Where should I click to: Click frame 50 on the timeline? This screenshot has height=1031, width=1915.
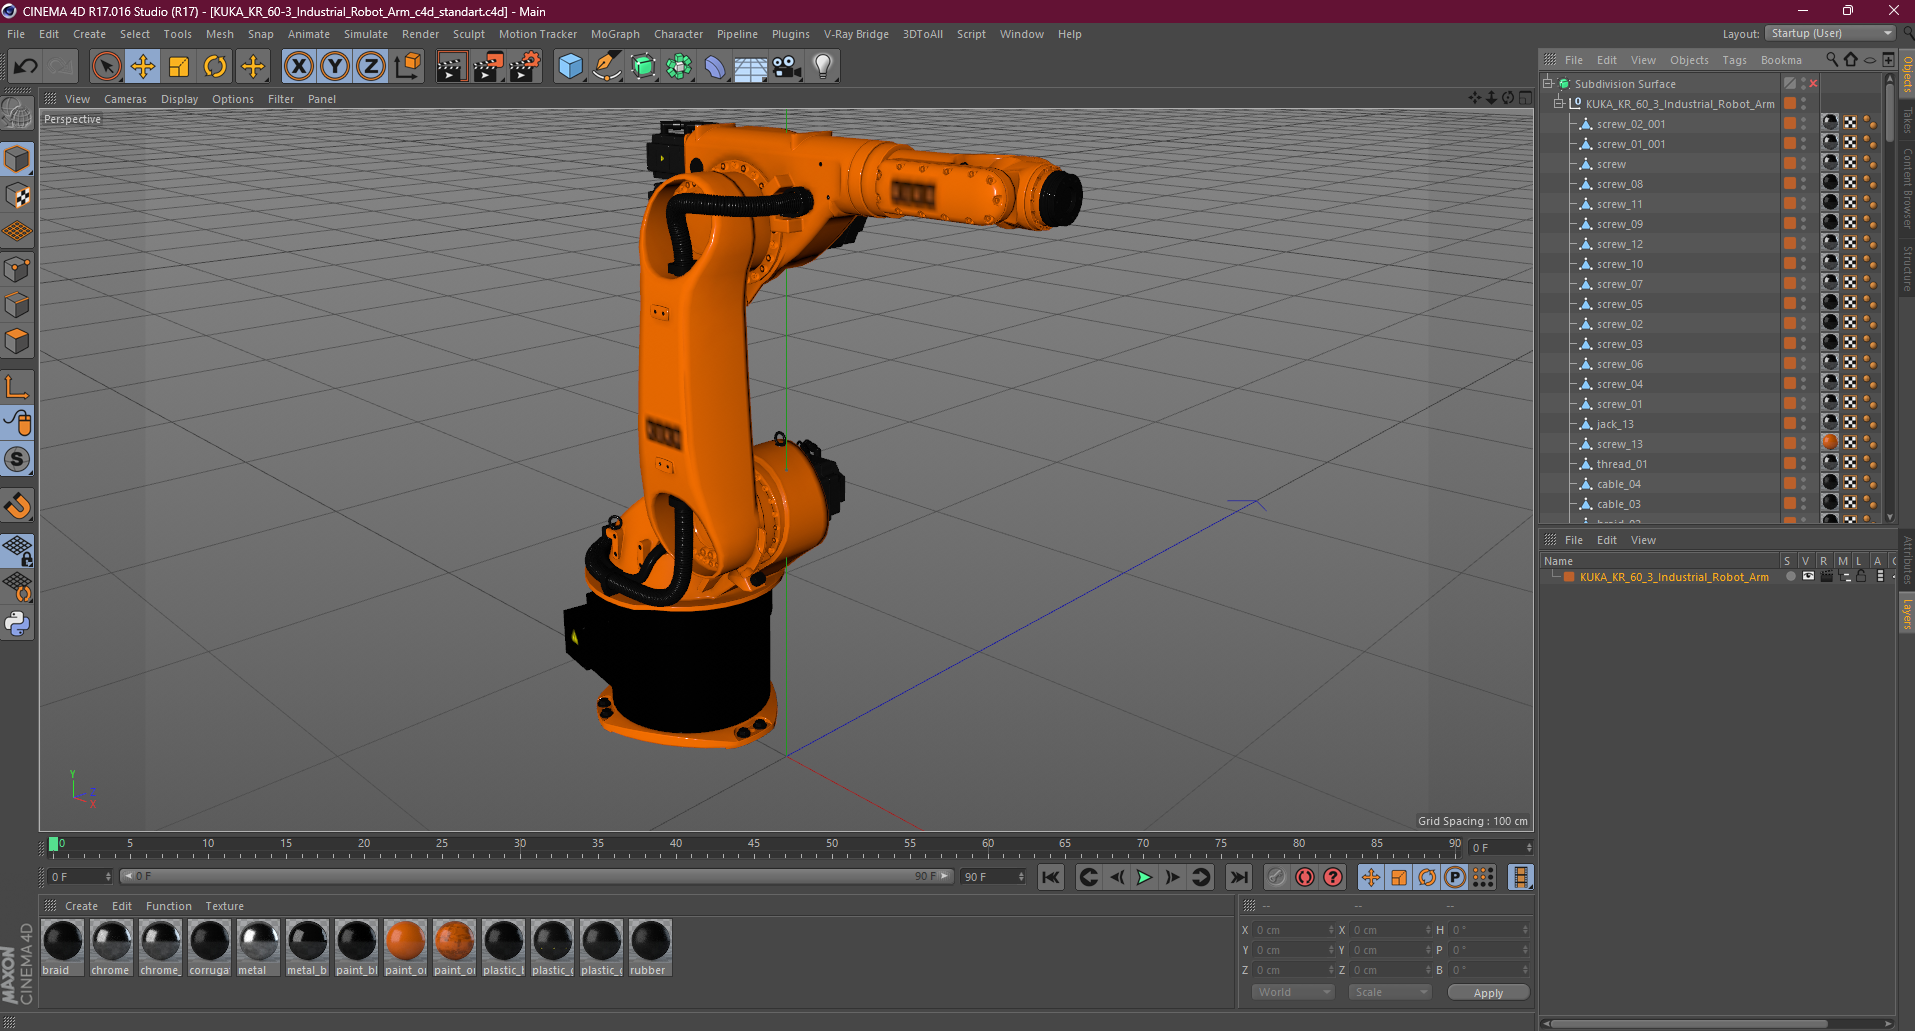click(x=831, y=846)
